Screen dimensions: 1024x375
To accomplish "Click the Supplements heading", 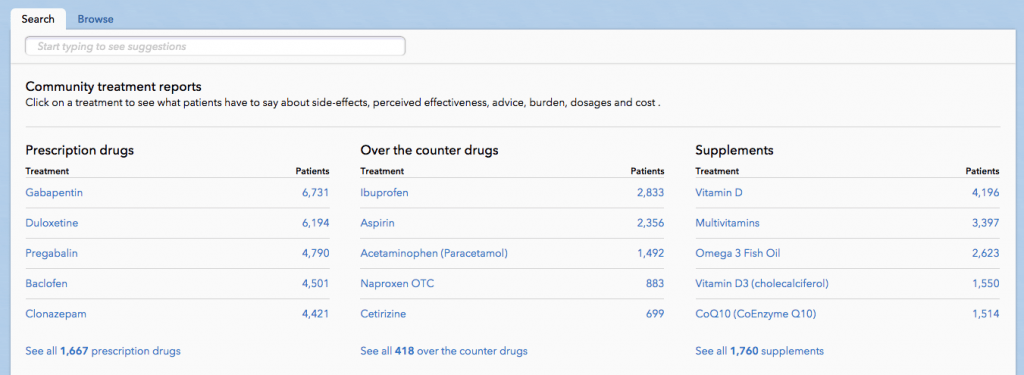I will point(735,150).
